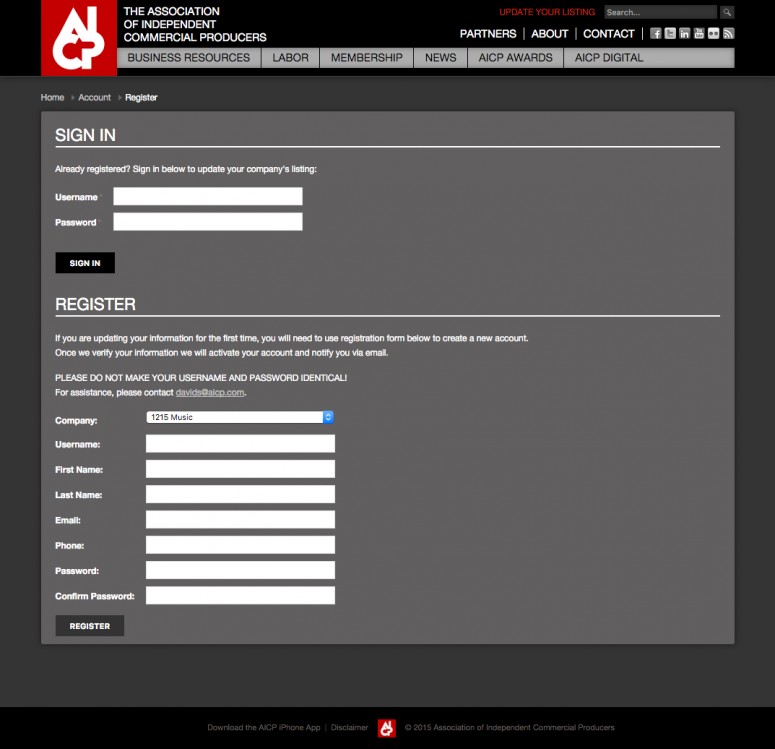Screen dimensions: 775x749
Task: Click The Association of Independent Commercial Producers title
Action: click(x=195, y=24)
